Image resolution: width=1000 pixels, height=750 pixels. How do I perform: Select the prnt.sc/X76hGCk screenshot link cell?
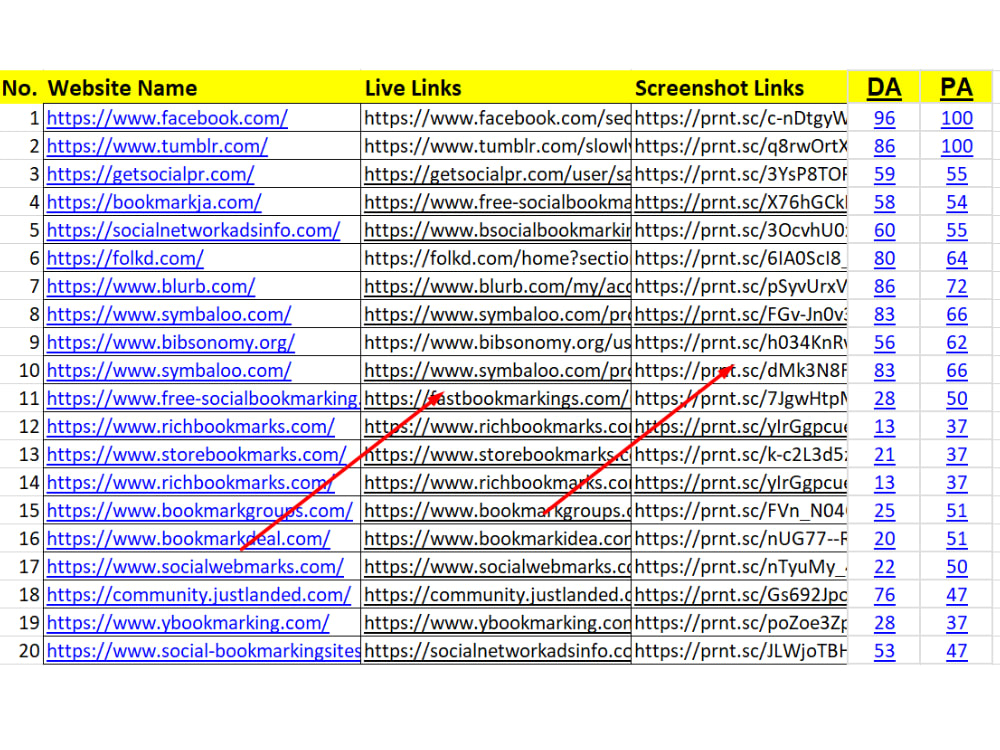740,202
